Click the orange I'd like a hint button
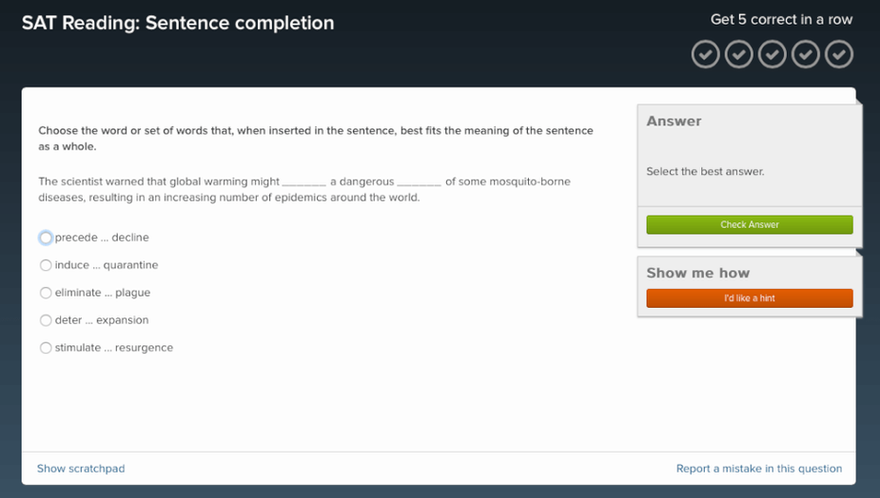The image size is (880, 498). coord(749,298)
